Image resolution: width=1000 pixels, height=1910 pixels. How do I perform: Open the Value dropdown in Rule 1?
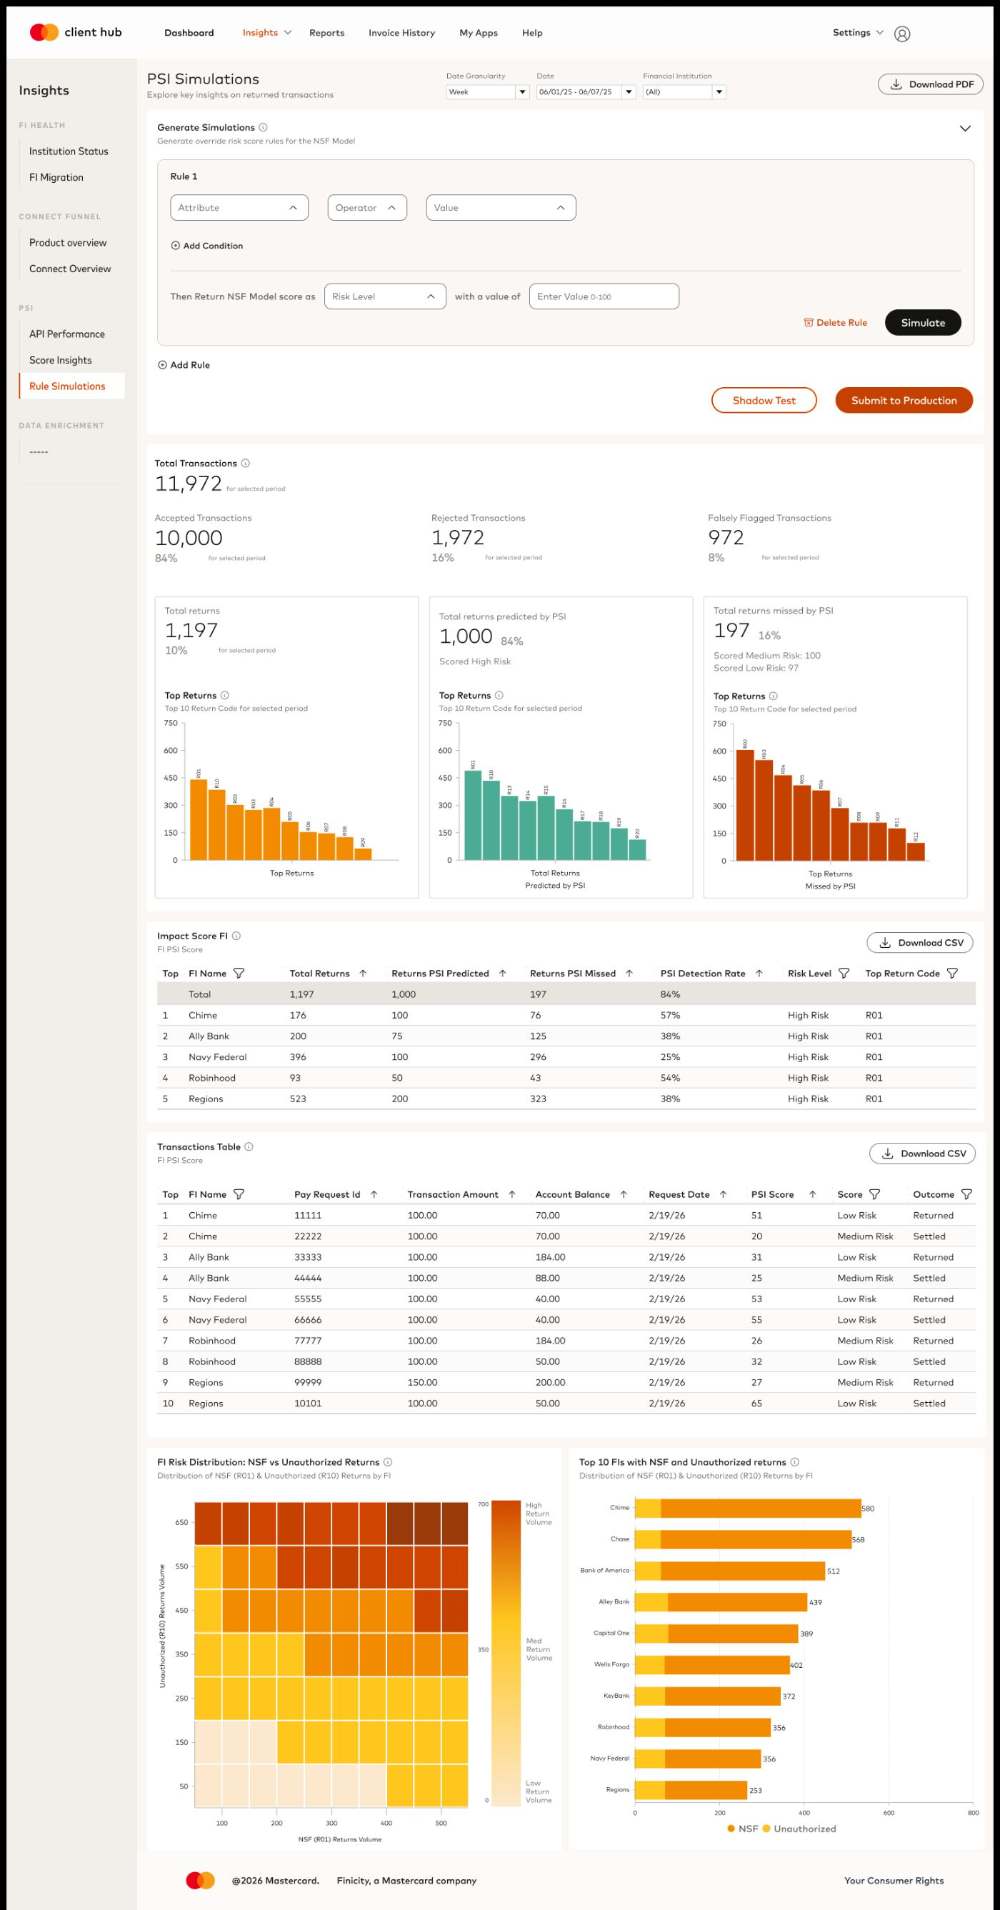(501, 208)
